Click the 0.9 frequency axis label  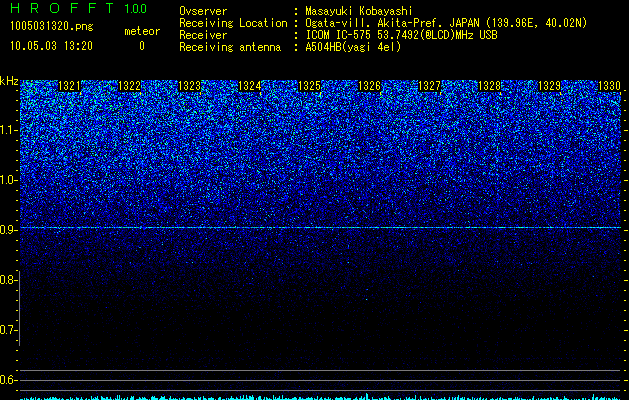point(8,230)
